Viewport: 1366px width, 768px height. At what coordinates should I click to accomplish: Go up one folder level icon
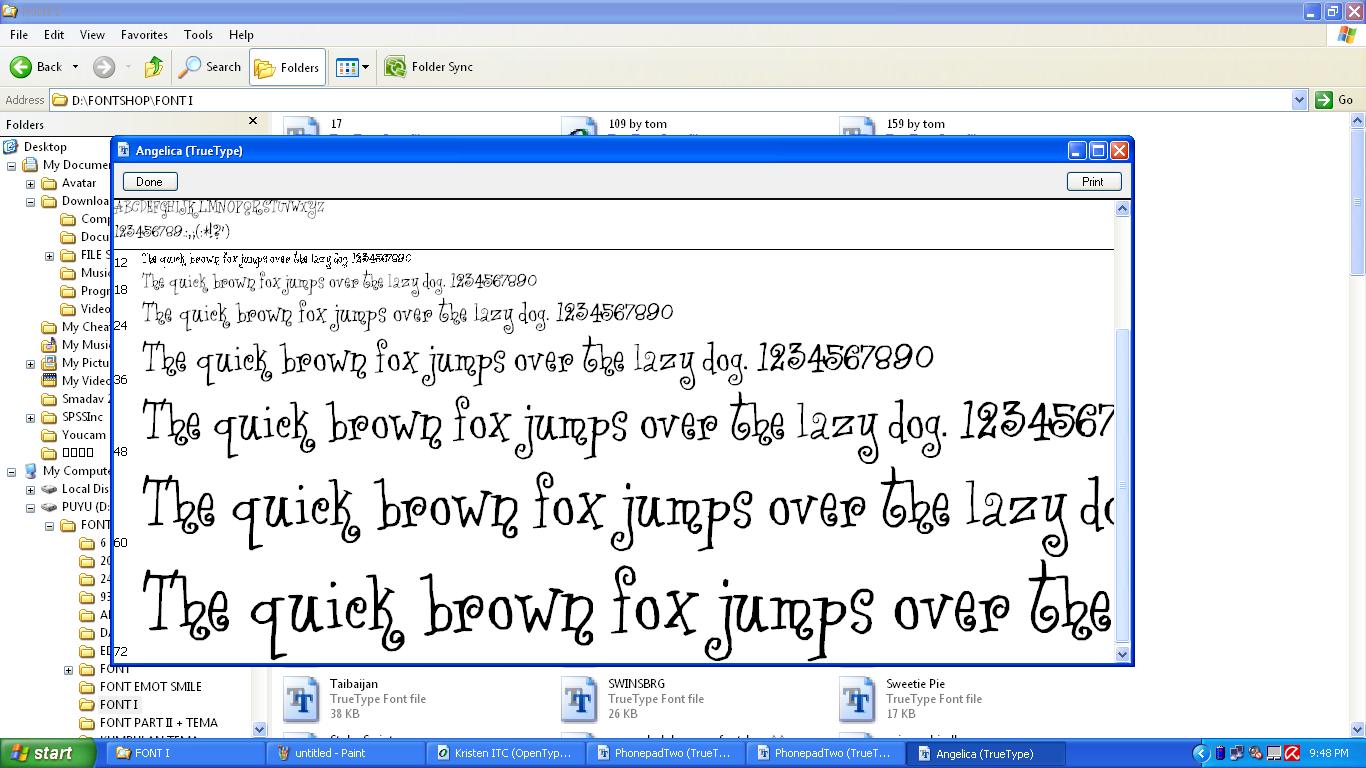[x=153, y=67]
